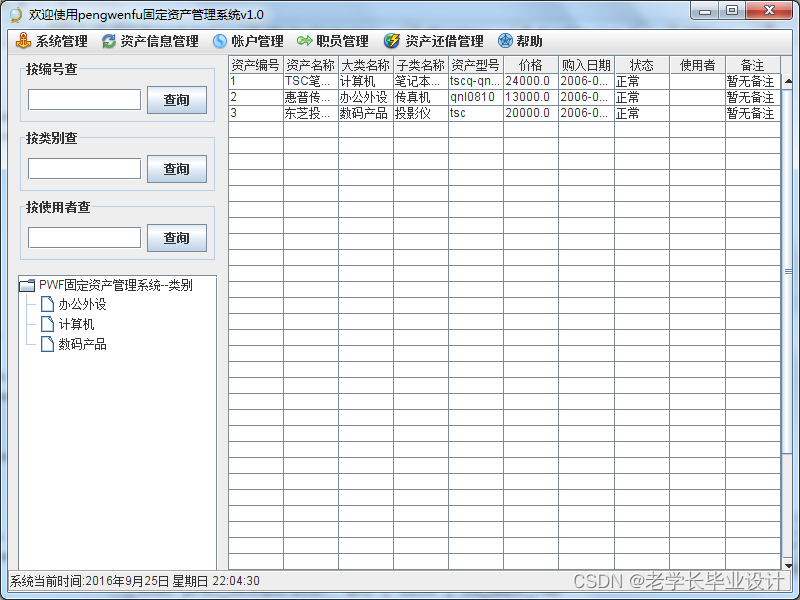Click the 资产信息管理 refresh icon

[x=108, y=41]
